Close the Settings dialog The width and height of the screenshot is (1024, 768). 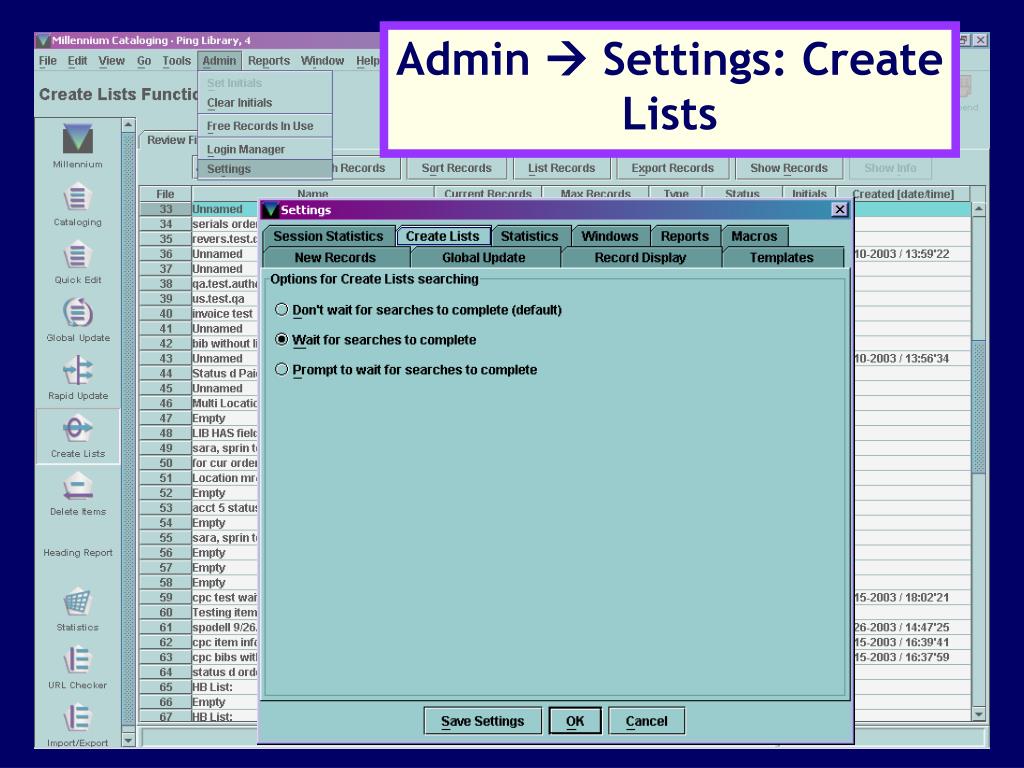840,210
